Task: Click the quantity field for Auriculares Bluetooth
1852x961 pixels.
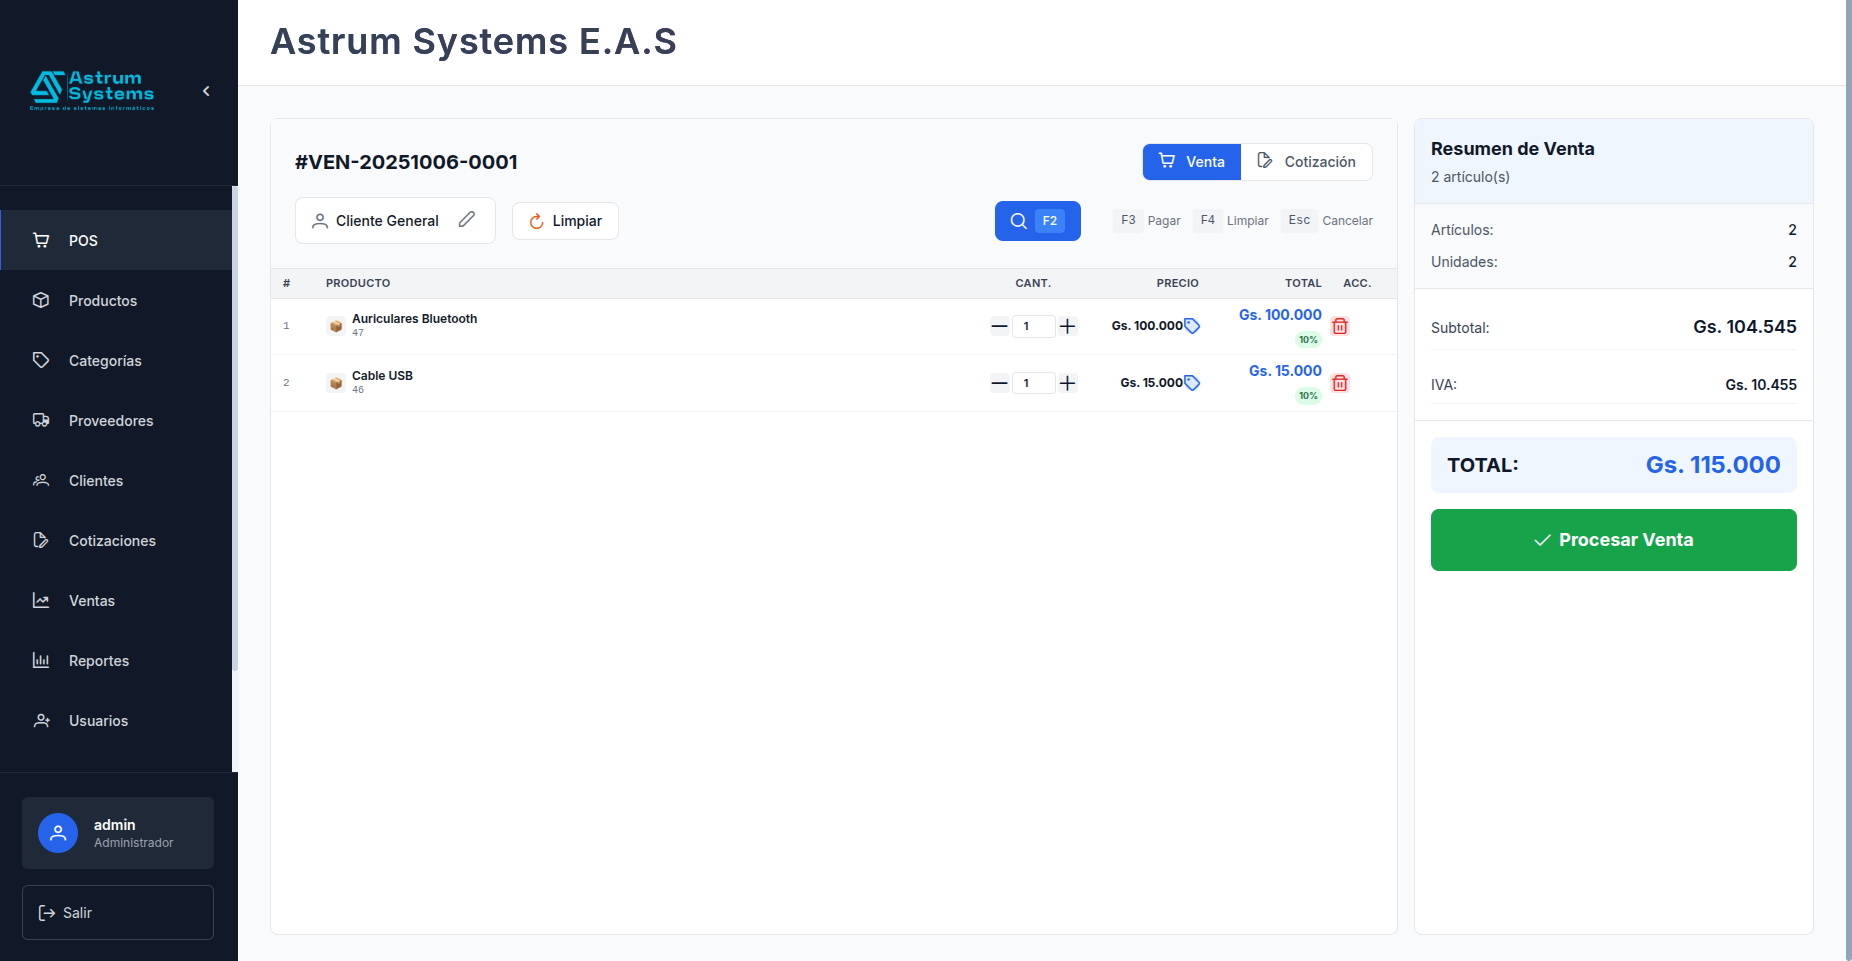Action: click(x=1032, y=326)
